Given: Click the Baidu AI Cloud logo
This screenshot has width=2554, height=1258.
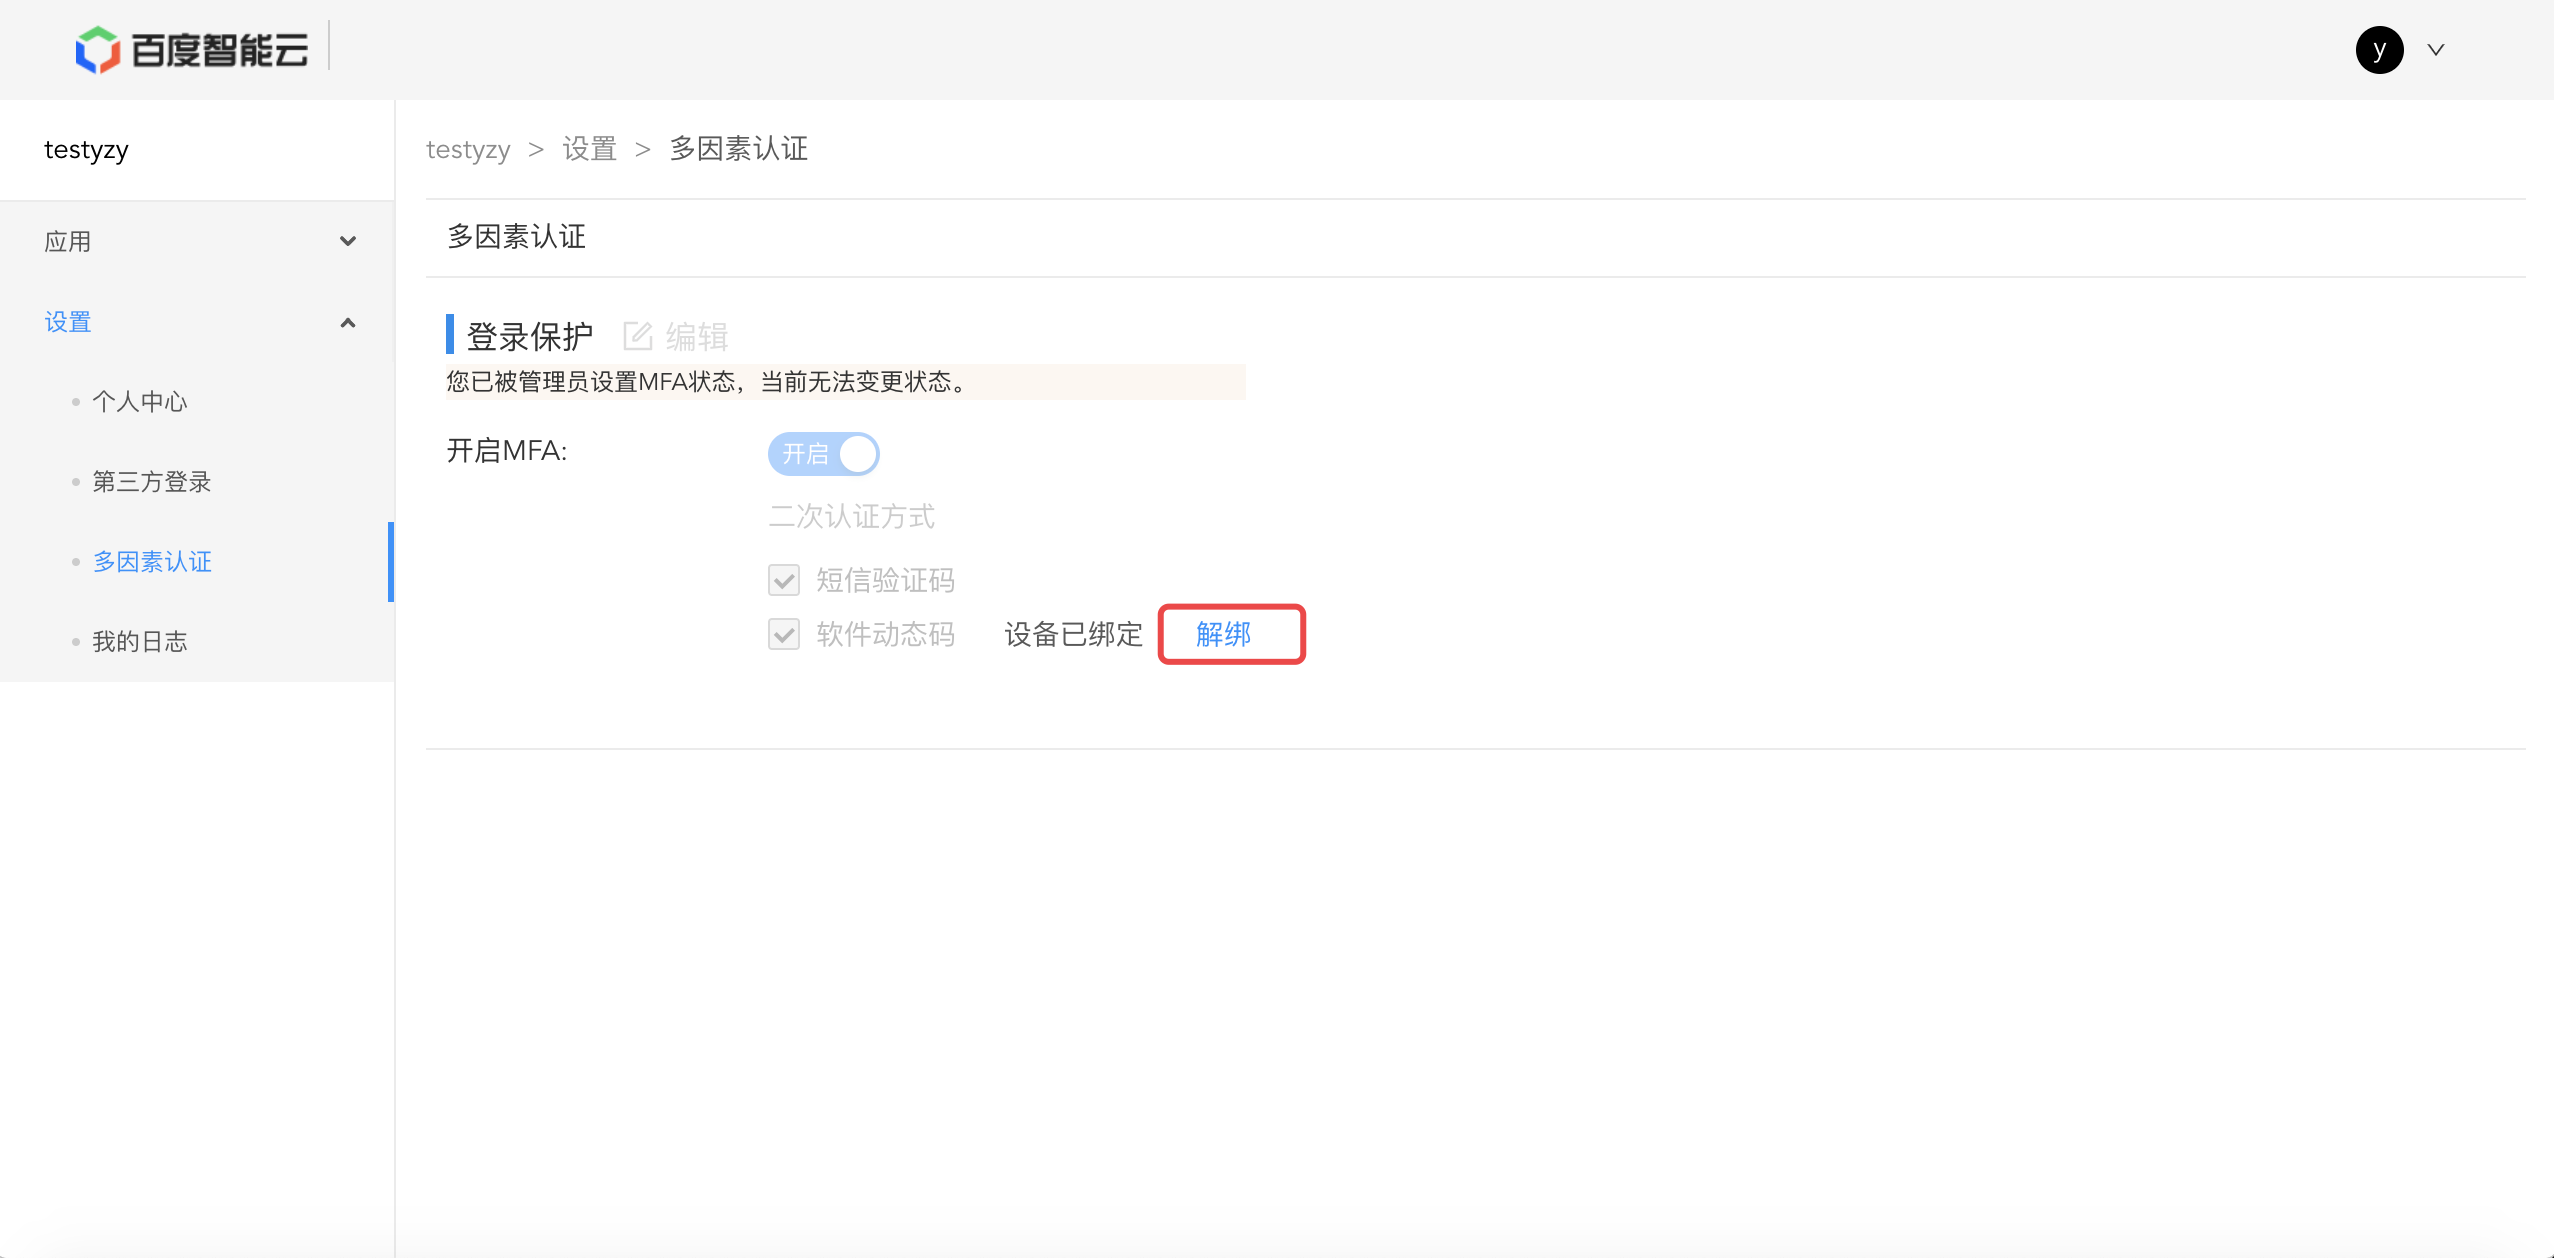Looking at the screenshot, I should point(191,50).
